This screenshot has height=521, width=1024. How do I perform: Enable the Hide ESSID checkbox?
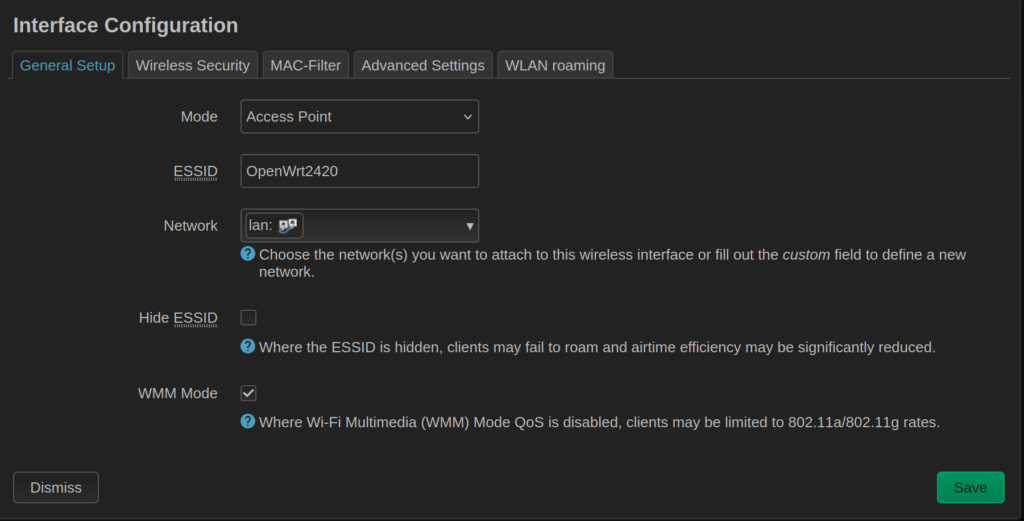point(249,318)
